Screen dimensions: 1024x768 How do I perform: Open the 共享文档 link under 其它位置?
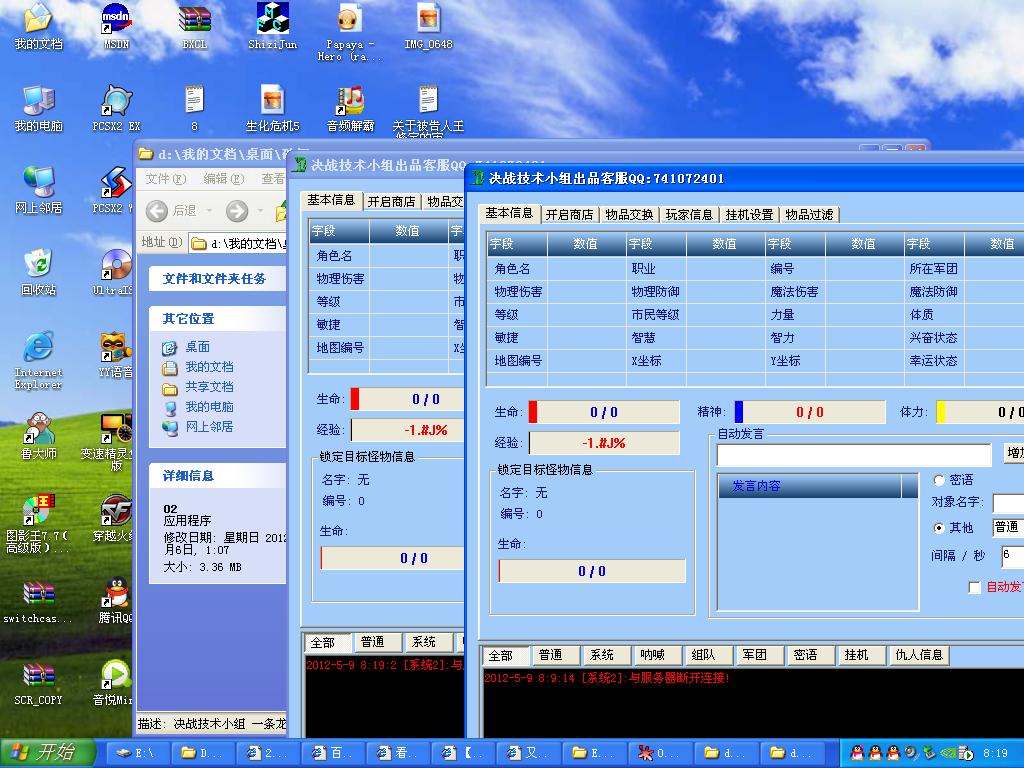(209, 387)
